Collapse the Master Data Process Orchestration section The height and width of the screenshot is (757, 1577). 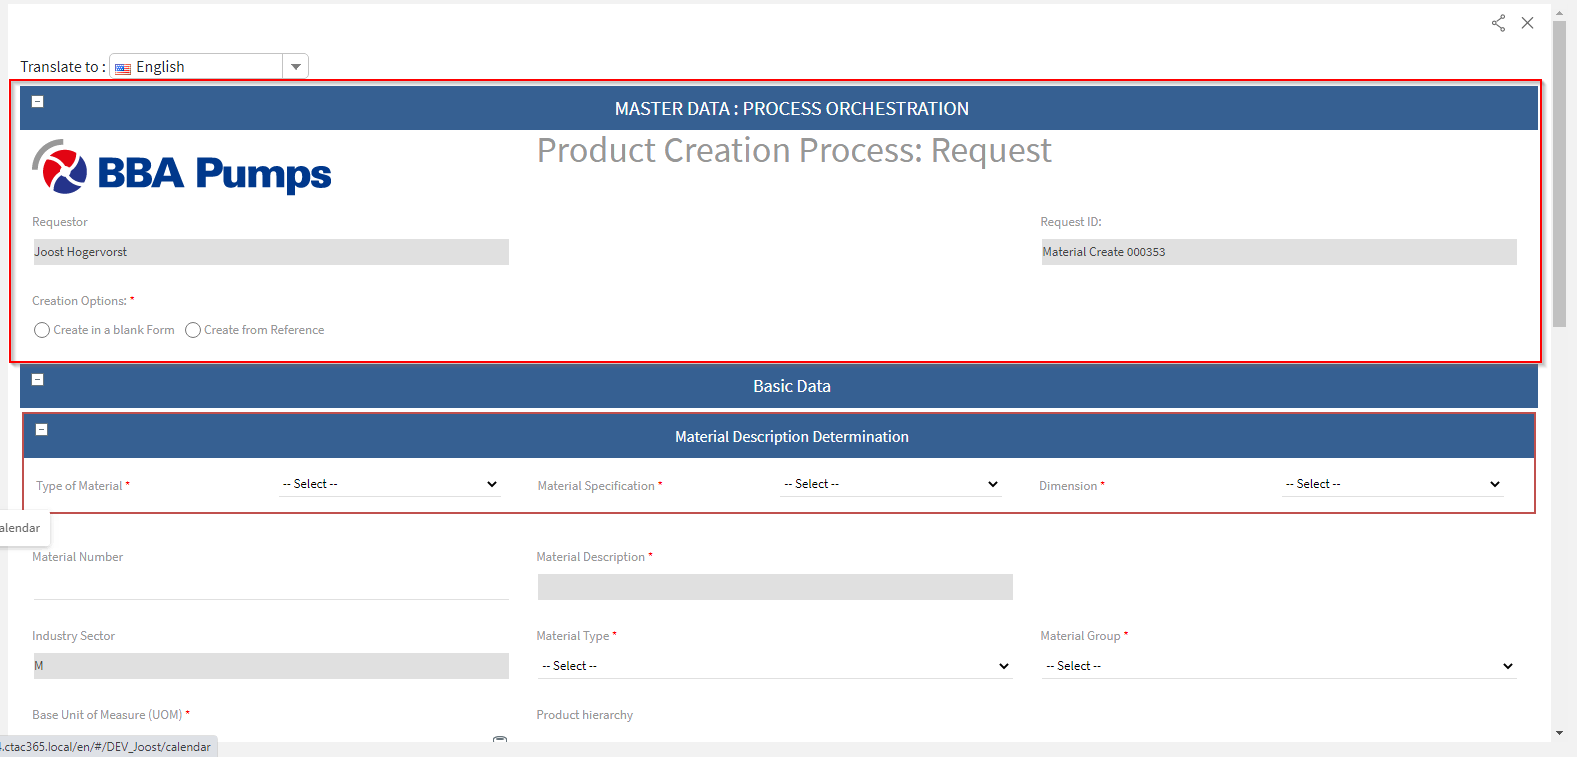38,101
